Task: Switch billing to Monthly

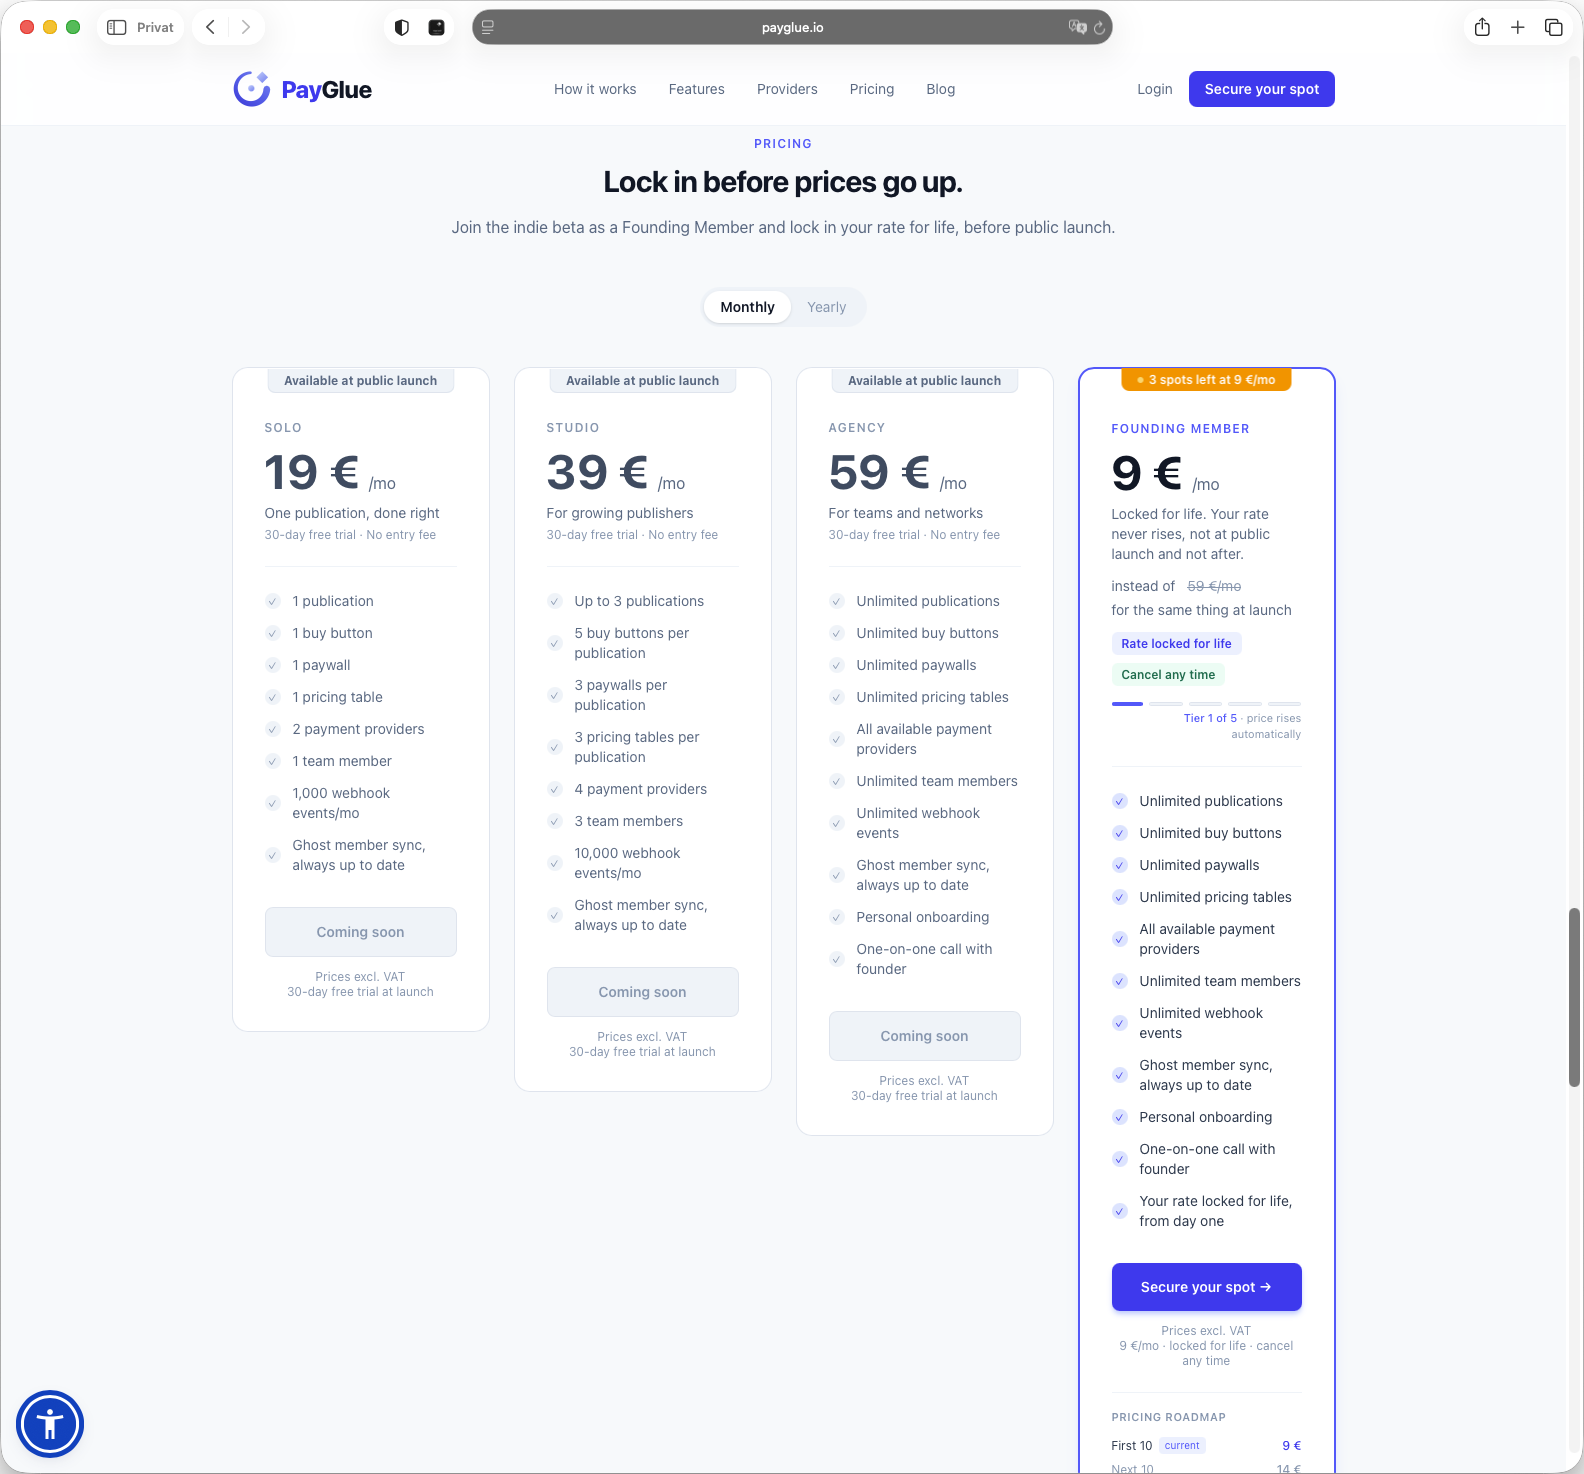Action: [747, 307]
